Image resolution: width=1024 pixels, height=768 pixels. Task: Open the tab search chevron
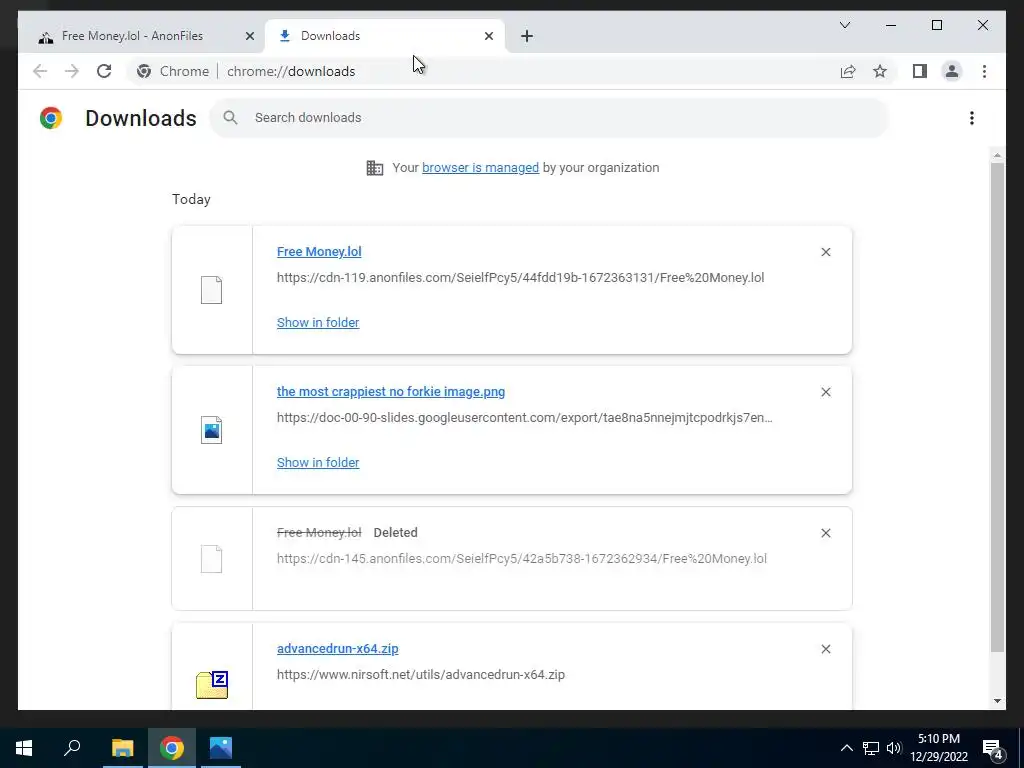pos(844,25)
